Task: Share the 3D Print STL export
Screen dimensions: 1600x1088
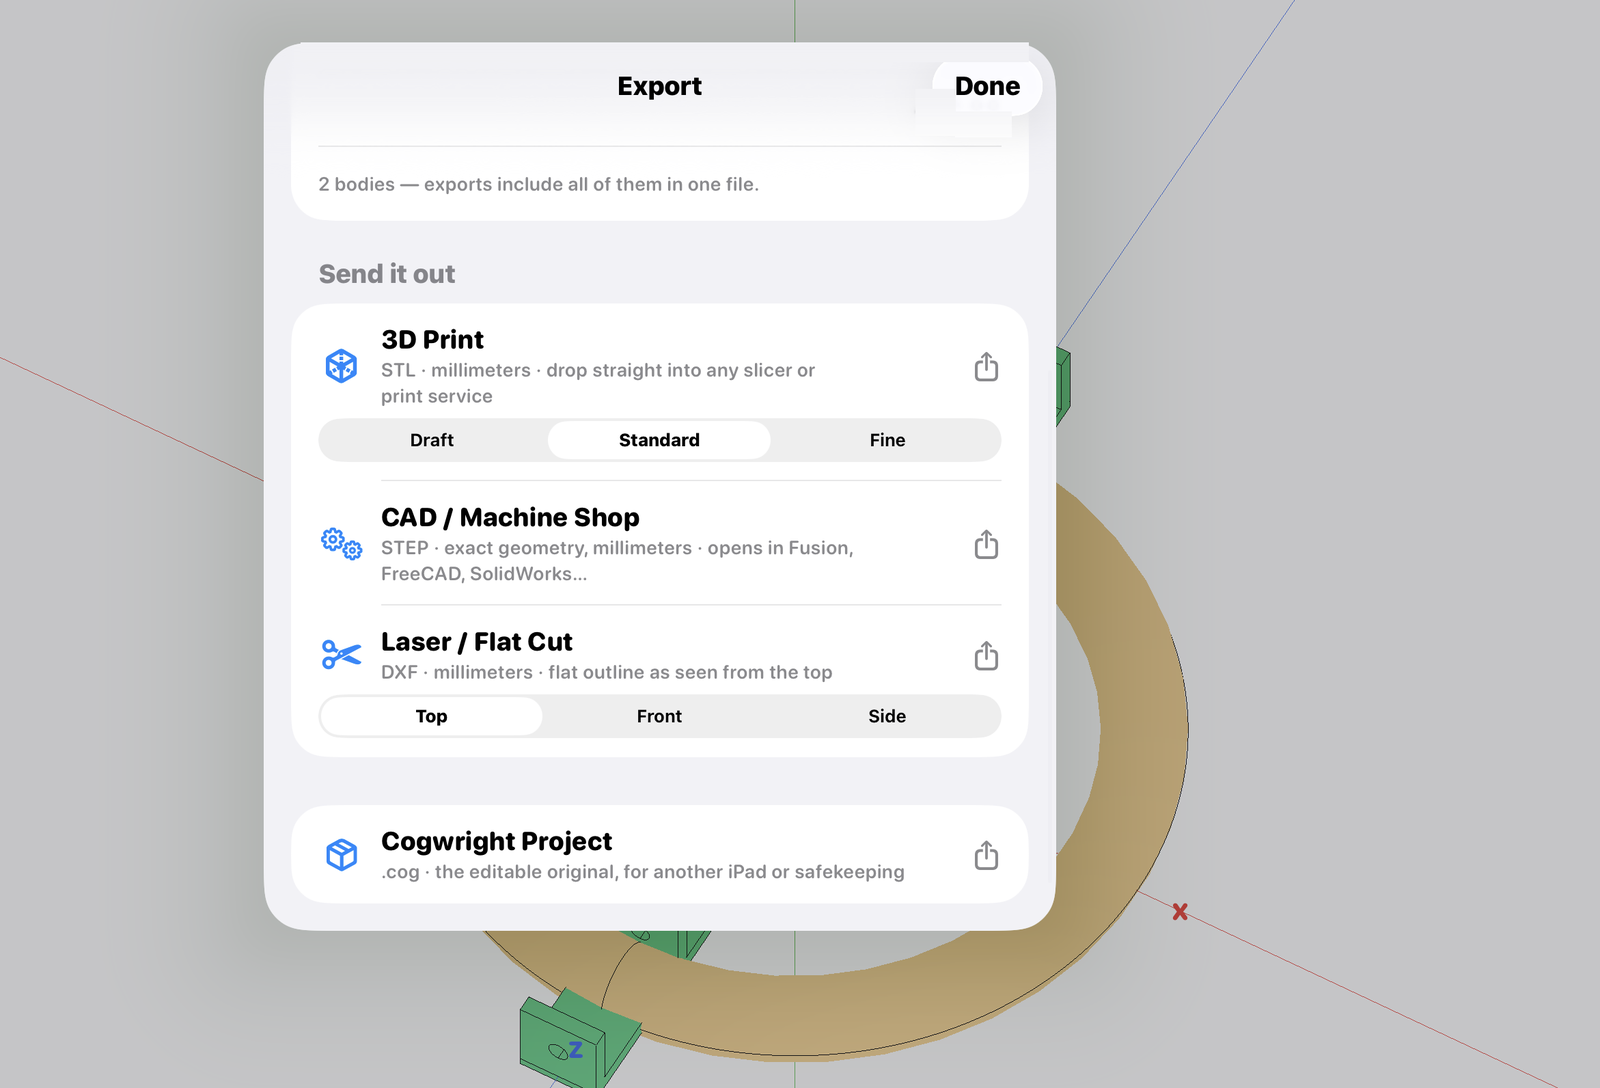Action: click(986, 367)
